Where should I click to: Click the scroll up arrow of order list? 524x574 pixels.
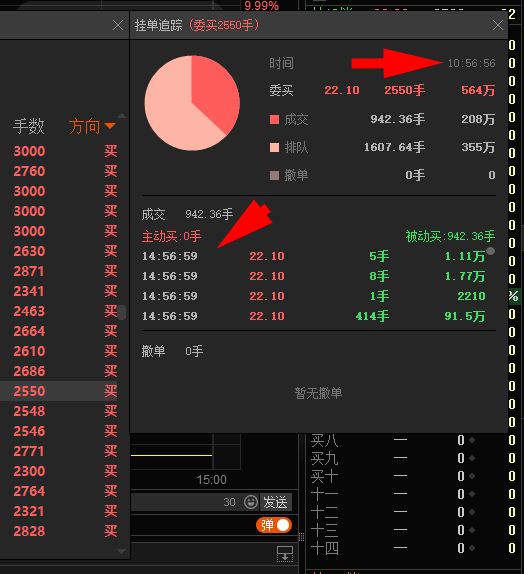tap(122, 116)
